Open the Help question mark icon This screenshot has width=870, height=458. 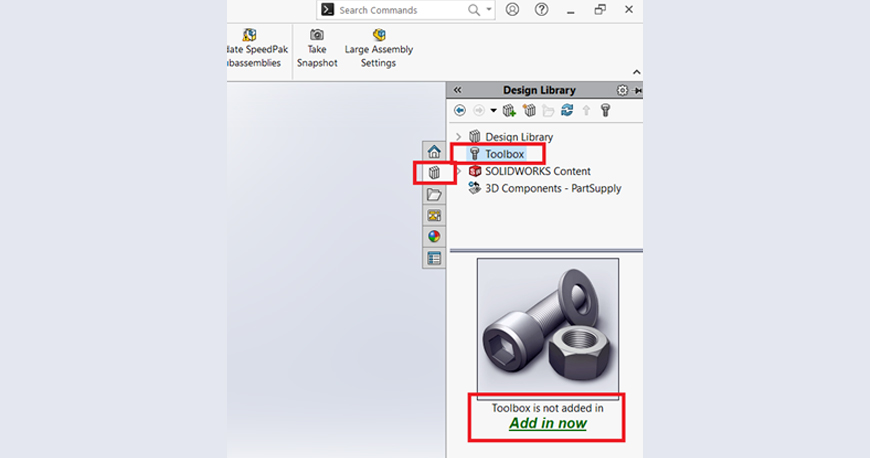(x=542, y=9)
